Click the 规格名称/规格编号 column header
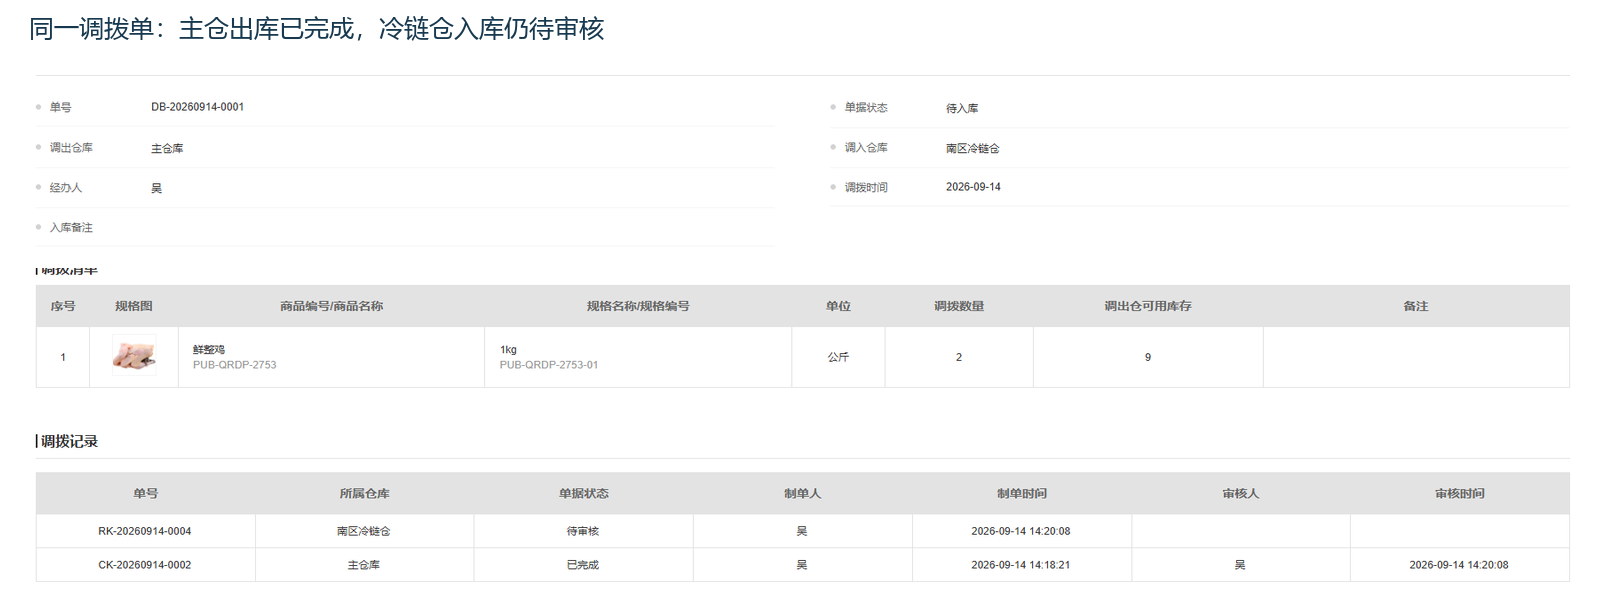This screenshot has width=1600, height=605. [638, 306]
